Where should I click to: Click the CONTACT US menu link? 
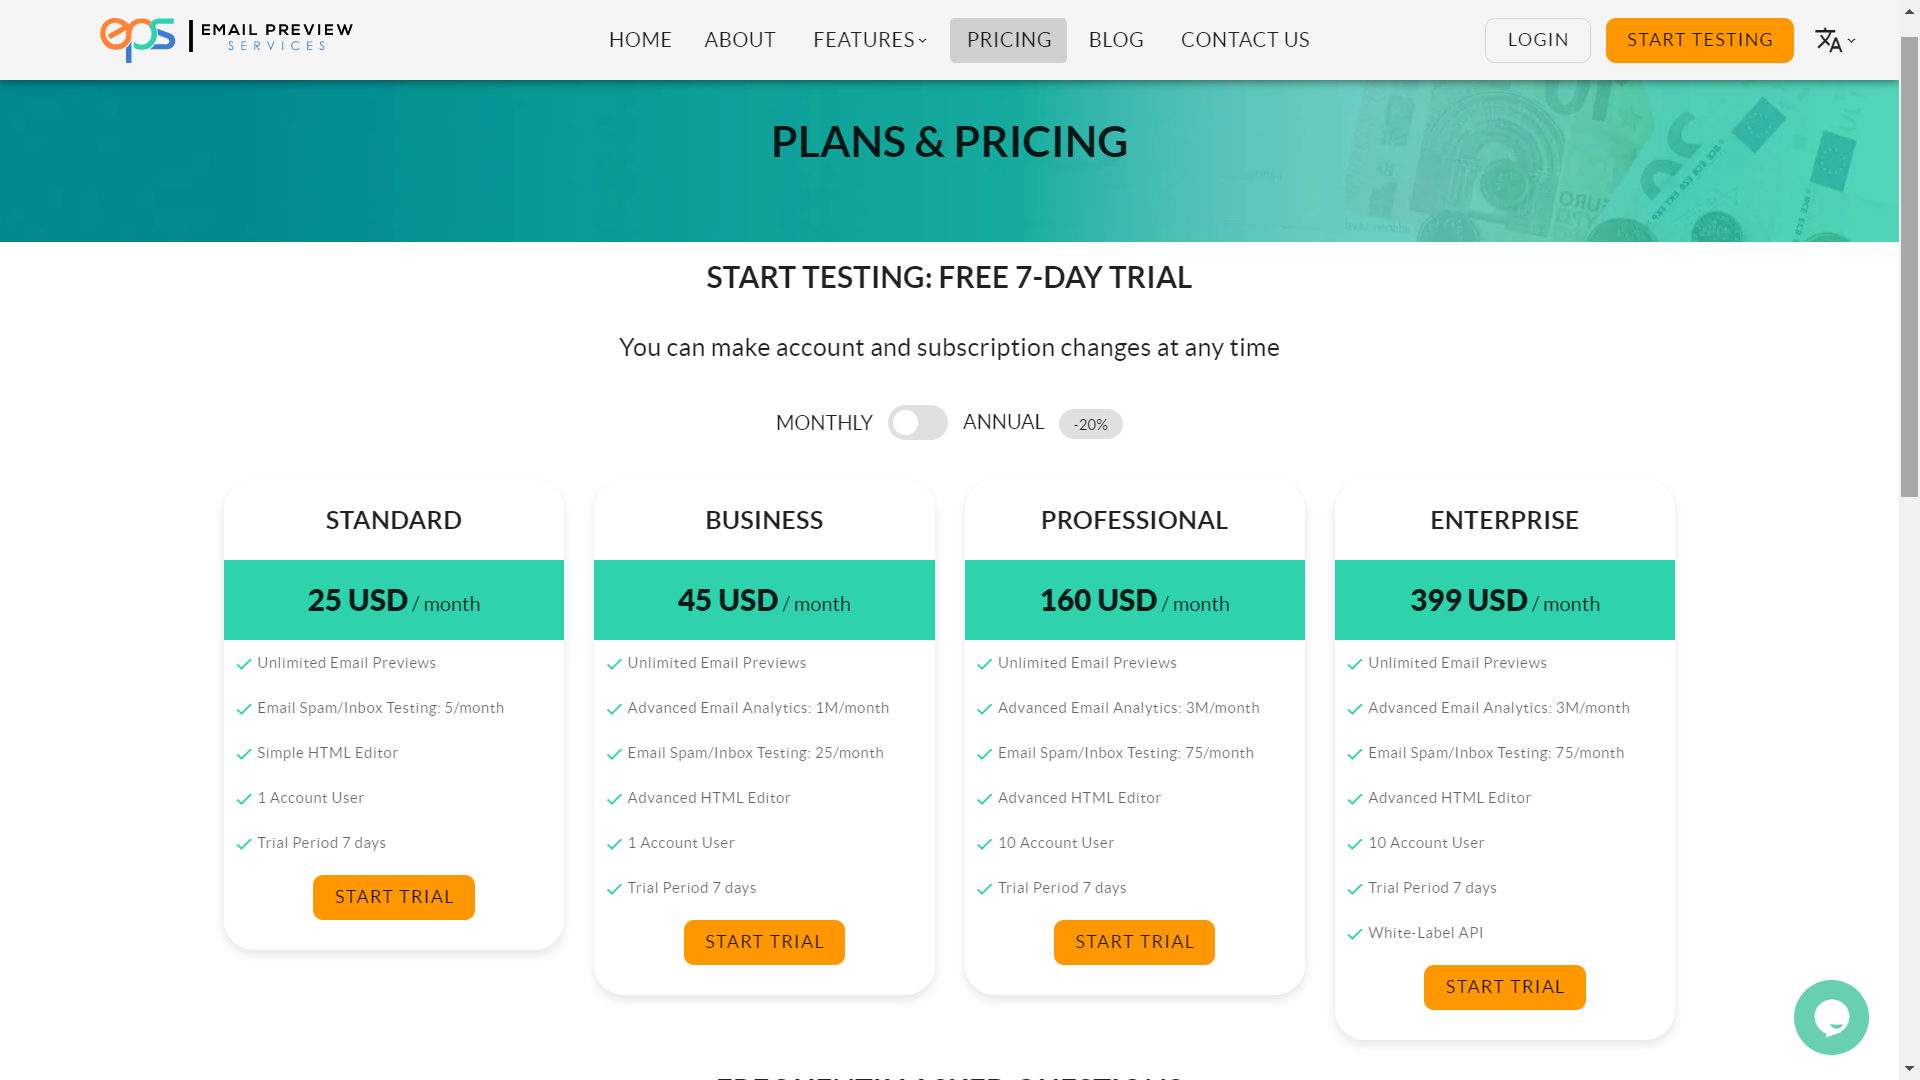point(1245,38)
